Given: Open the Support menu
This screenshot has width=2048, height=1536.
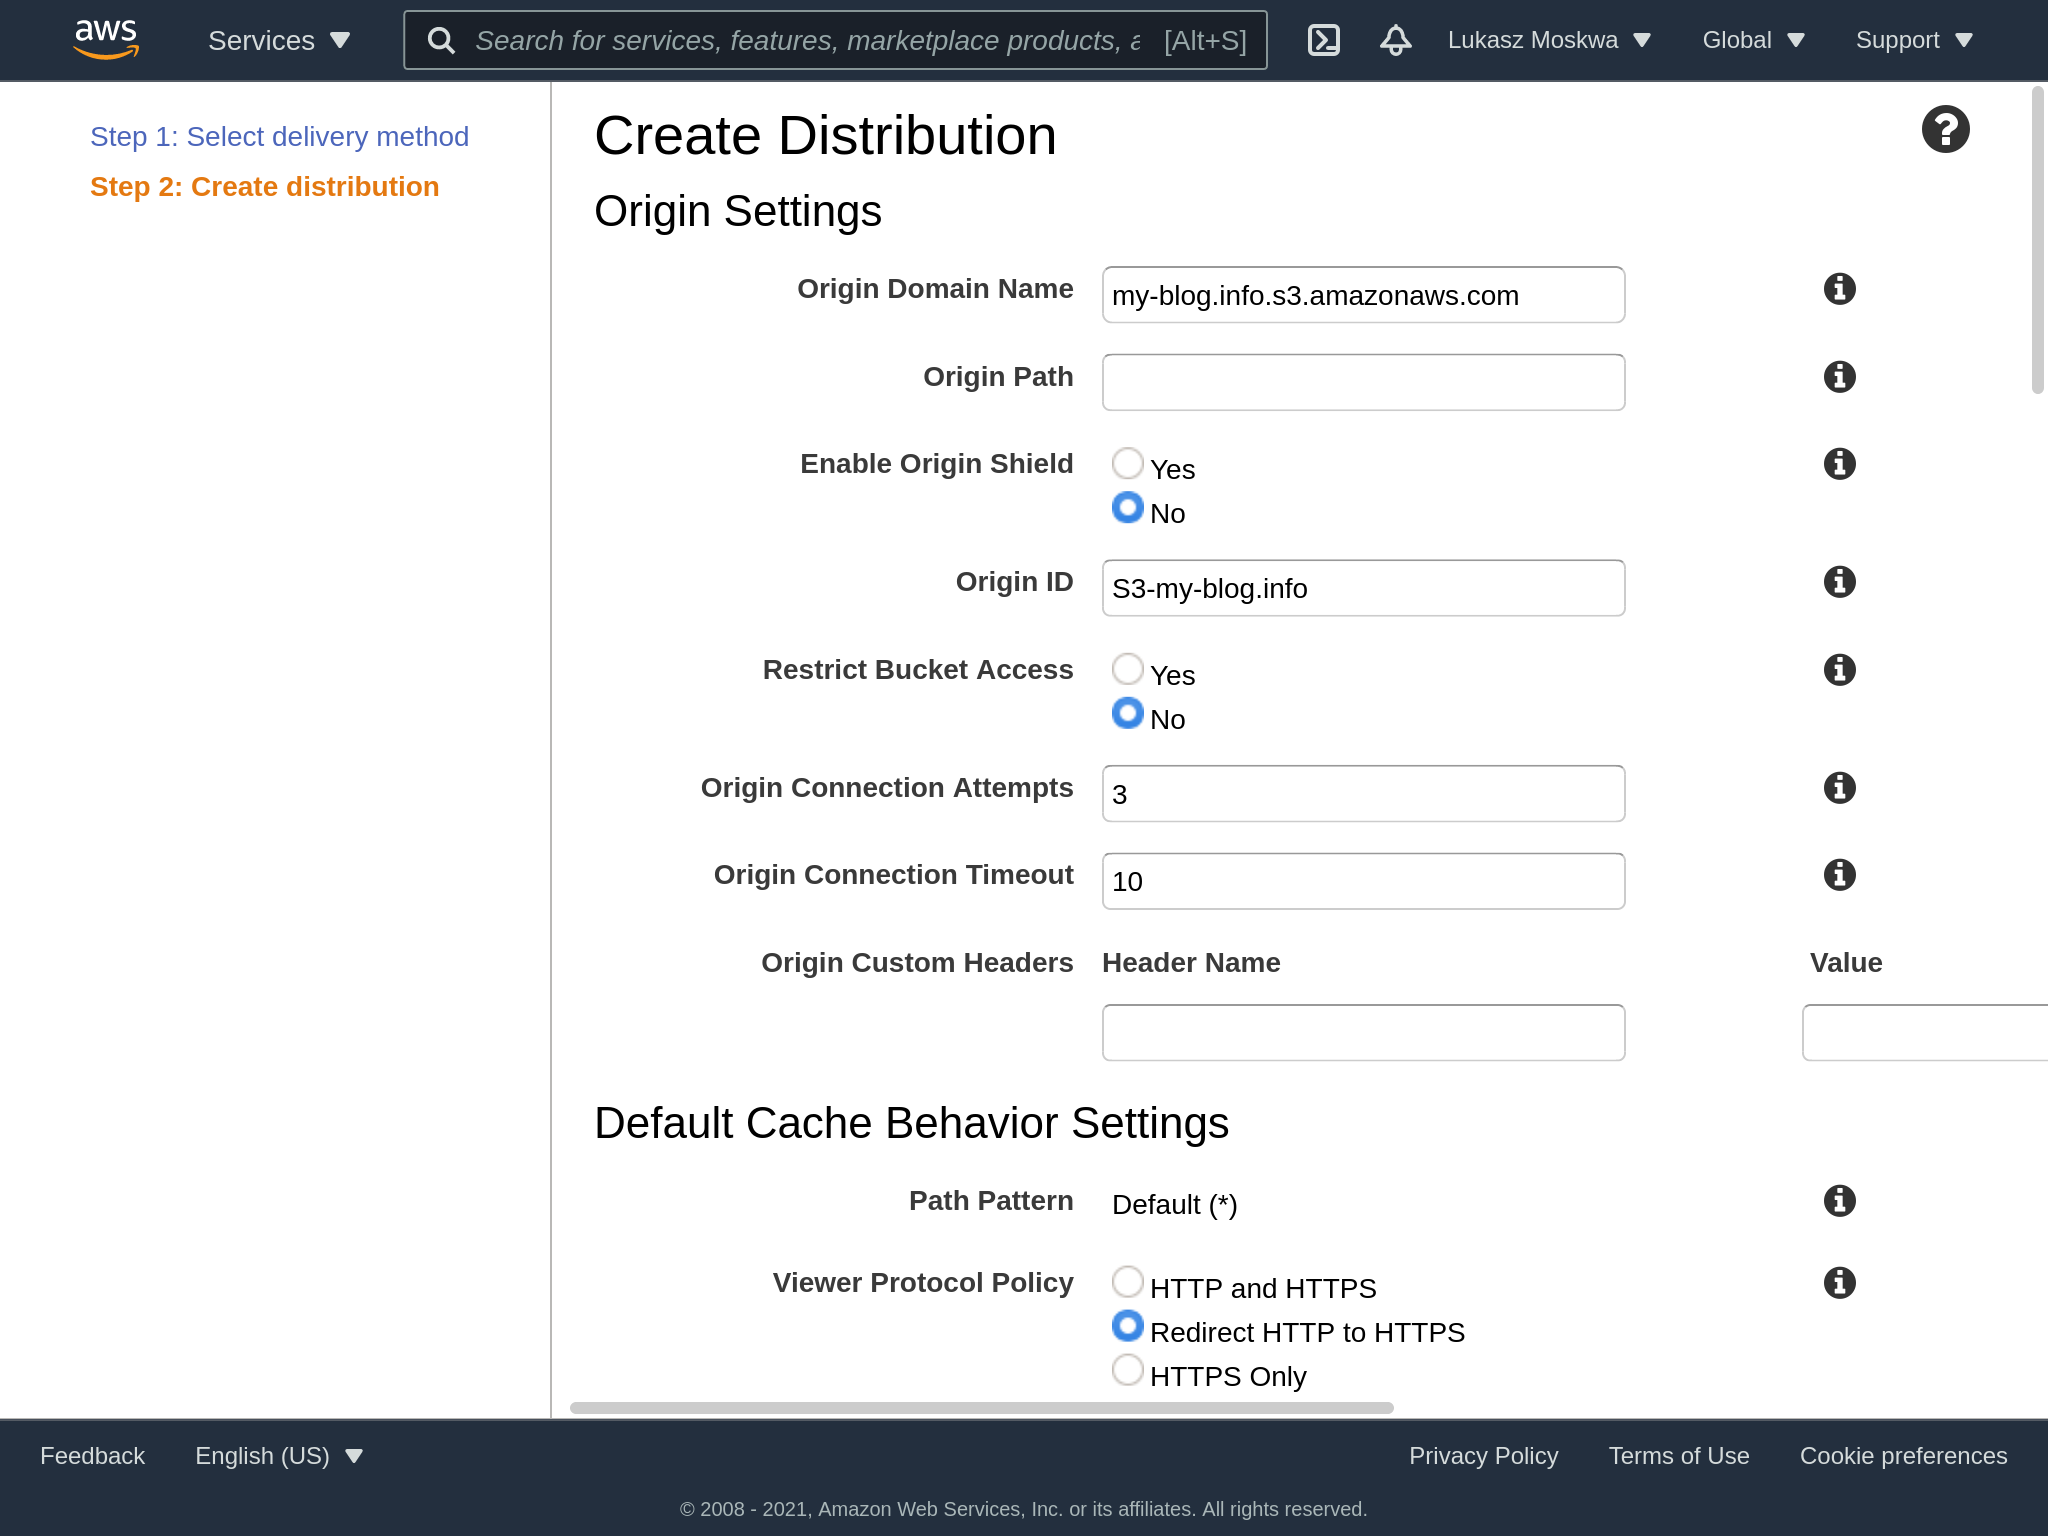Looking at the screenshot, I should tap(1913, 40).
